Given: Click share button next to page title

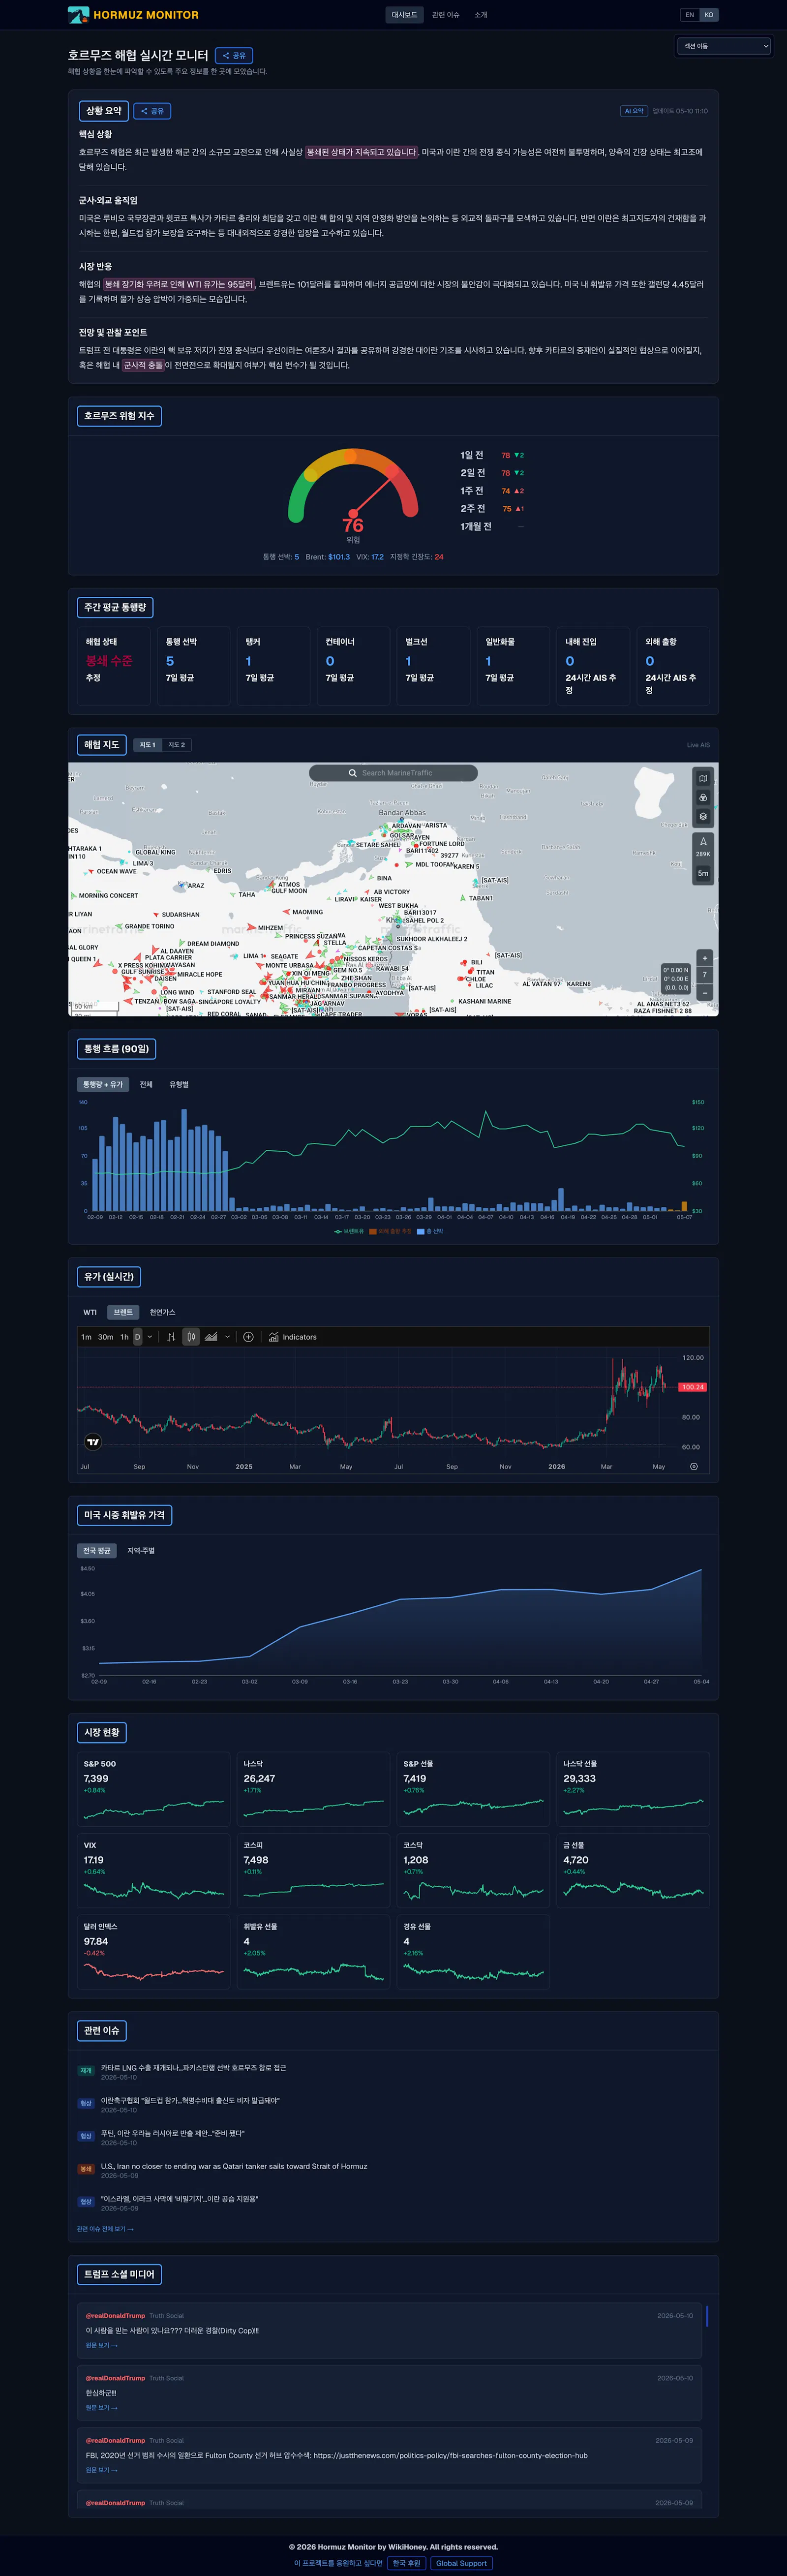Looking at the screenshot, I should tap(234, 56).
